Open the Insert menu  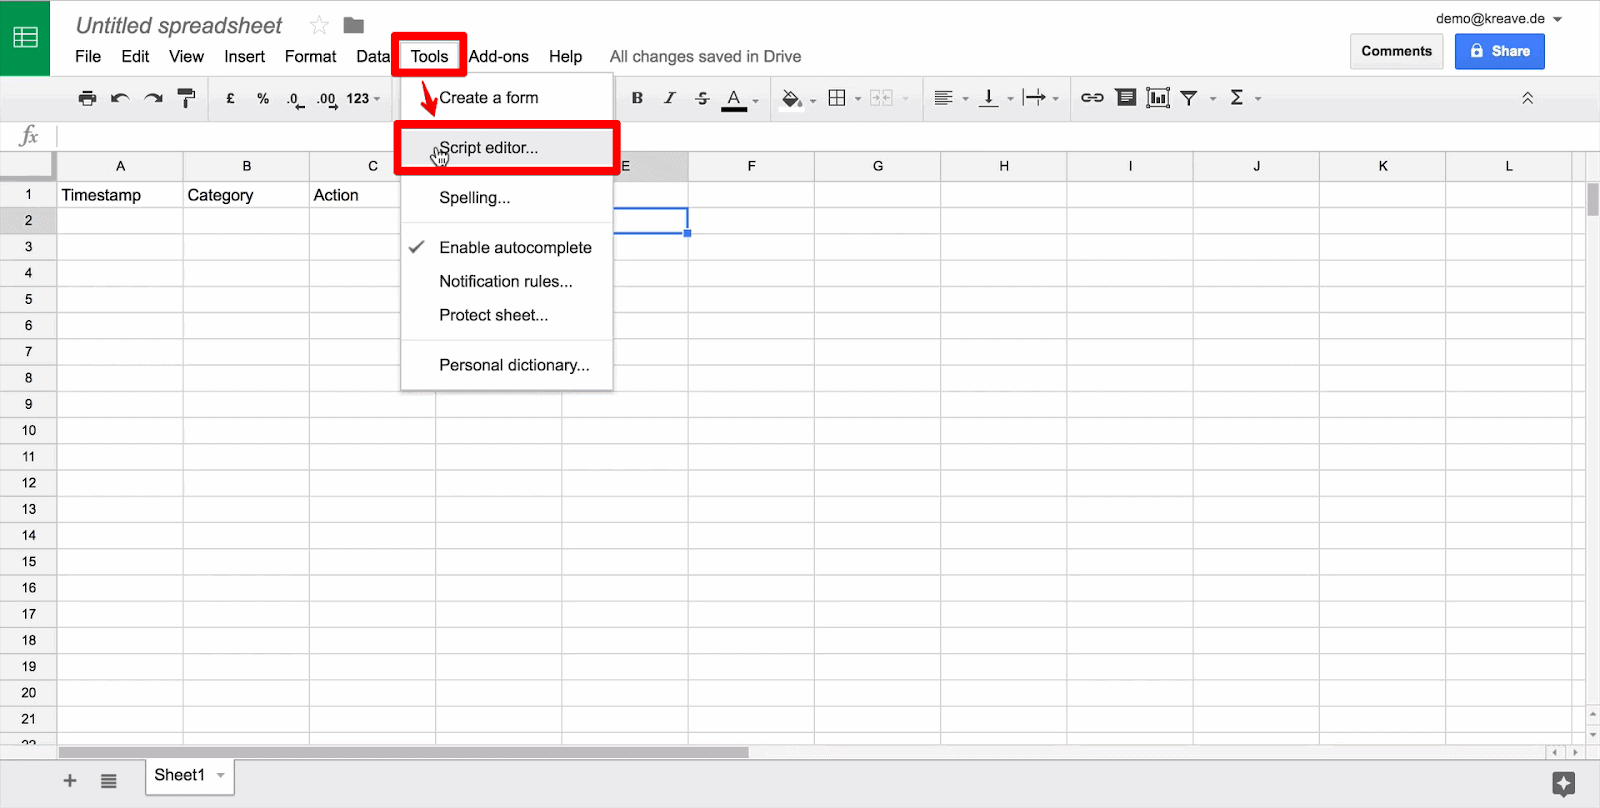(x=244, y=56)
